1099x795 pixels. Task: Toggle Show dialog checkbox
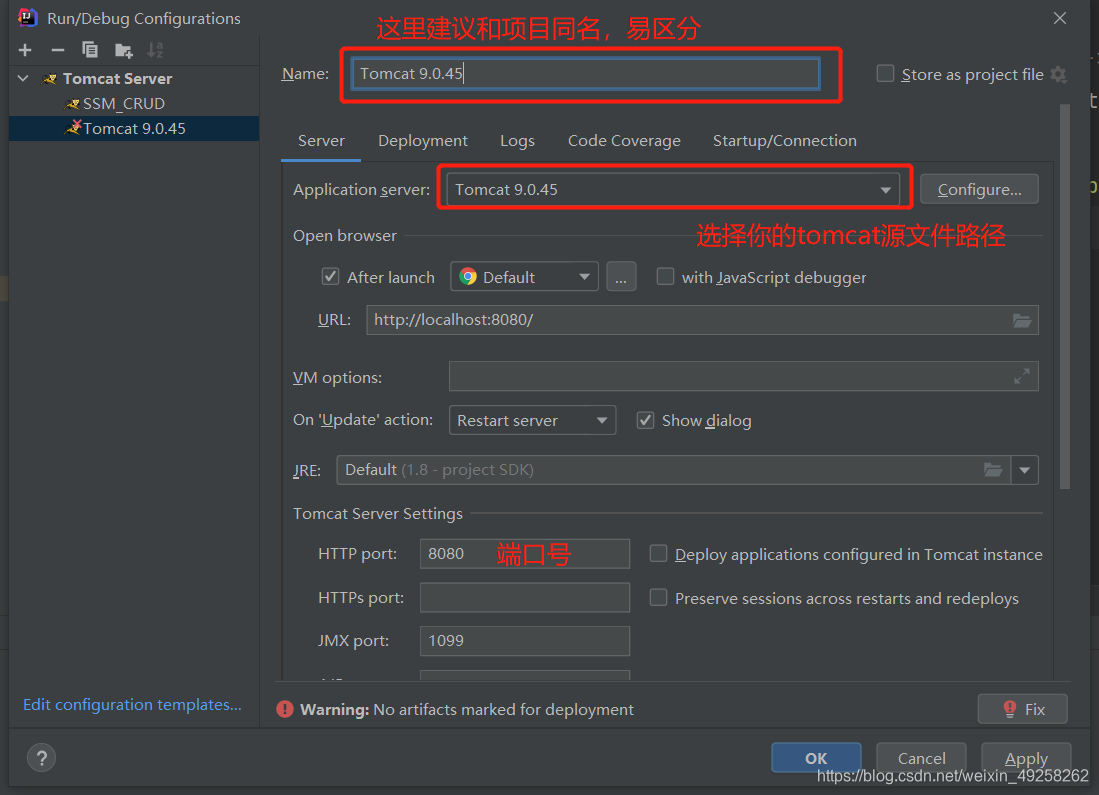[x=645, y=420]
